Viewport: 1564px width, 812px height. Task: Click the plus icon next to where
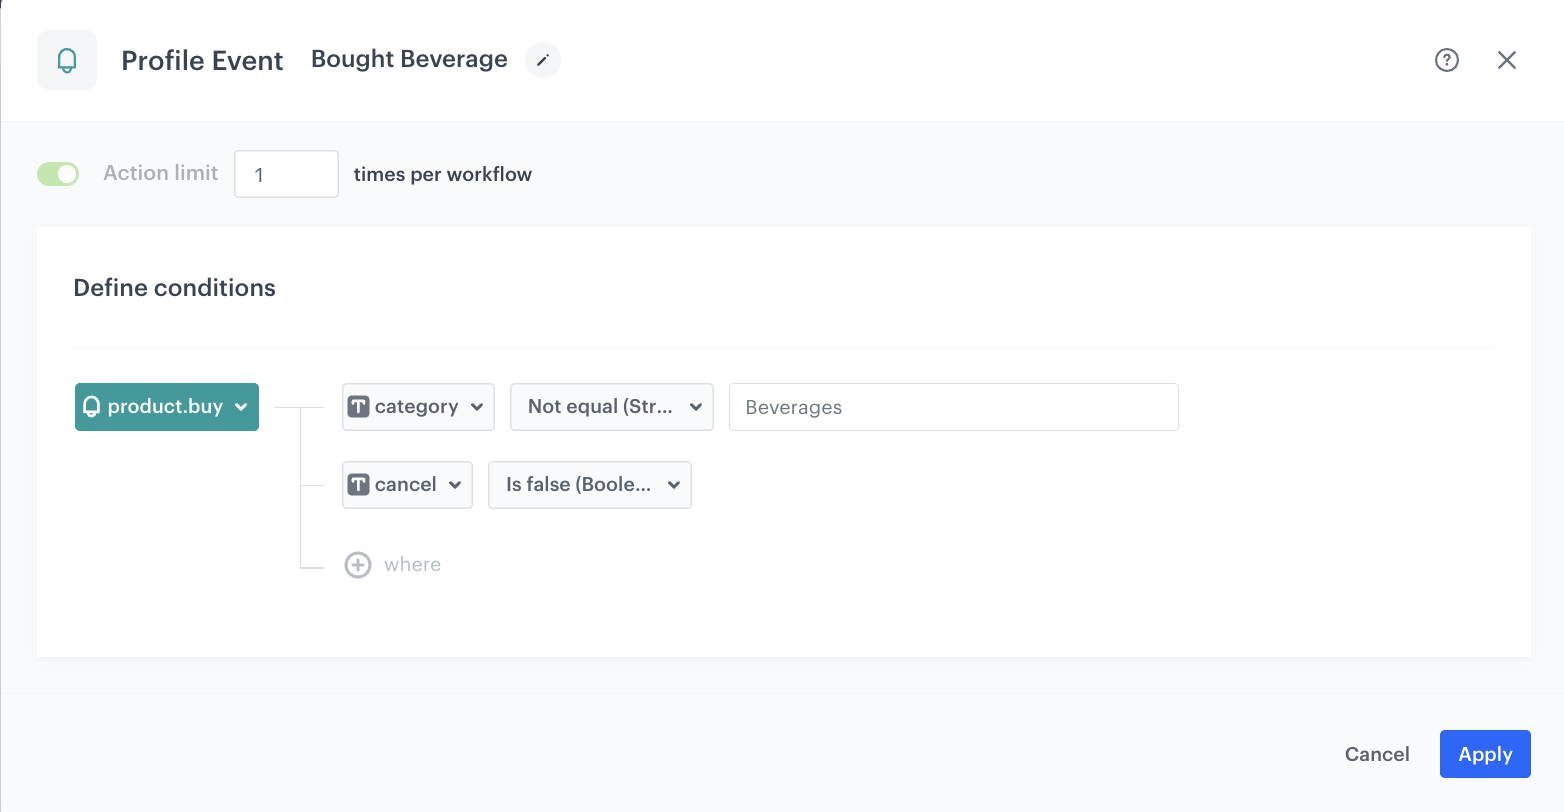358,564
